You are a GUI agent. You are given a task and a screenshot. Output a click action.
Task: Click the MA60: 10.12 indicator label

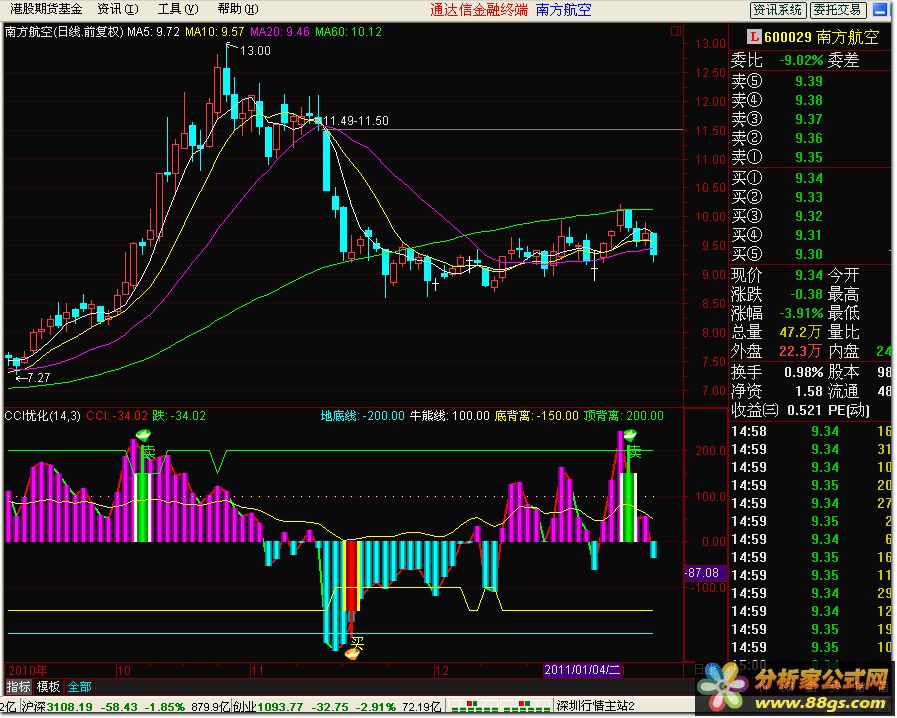point(348,32)
